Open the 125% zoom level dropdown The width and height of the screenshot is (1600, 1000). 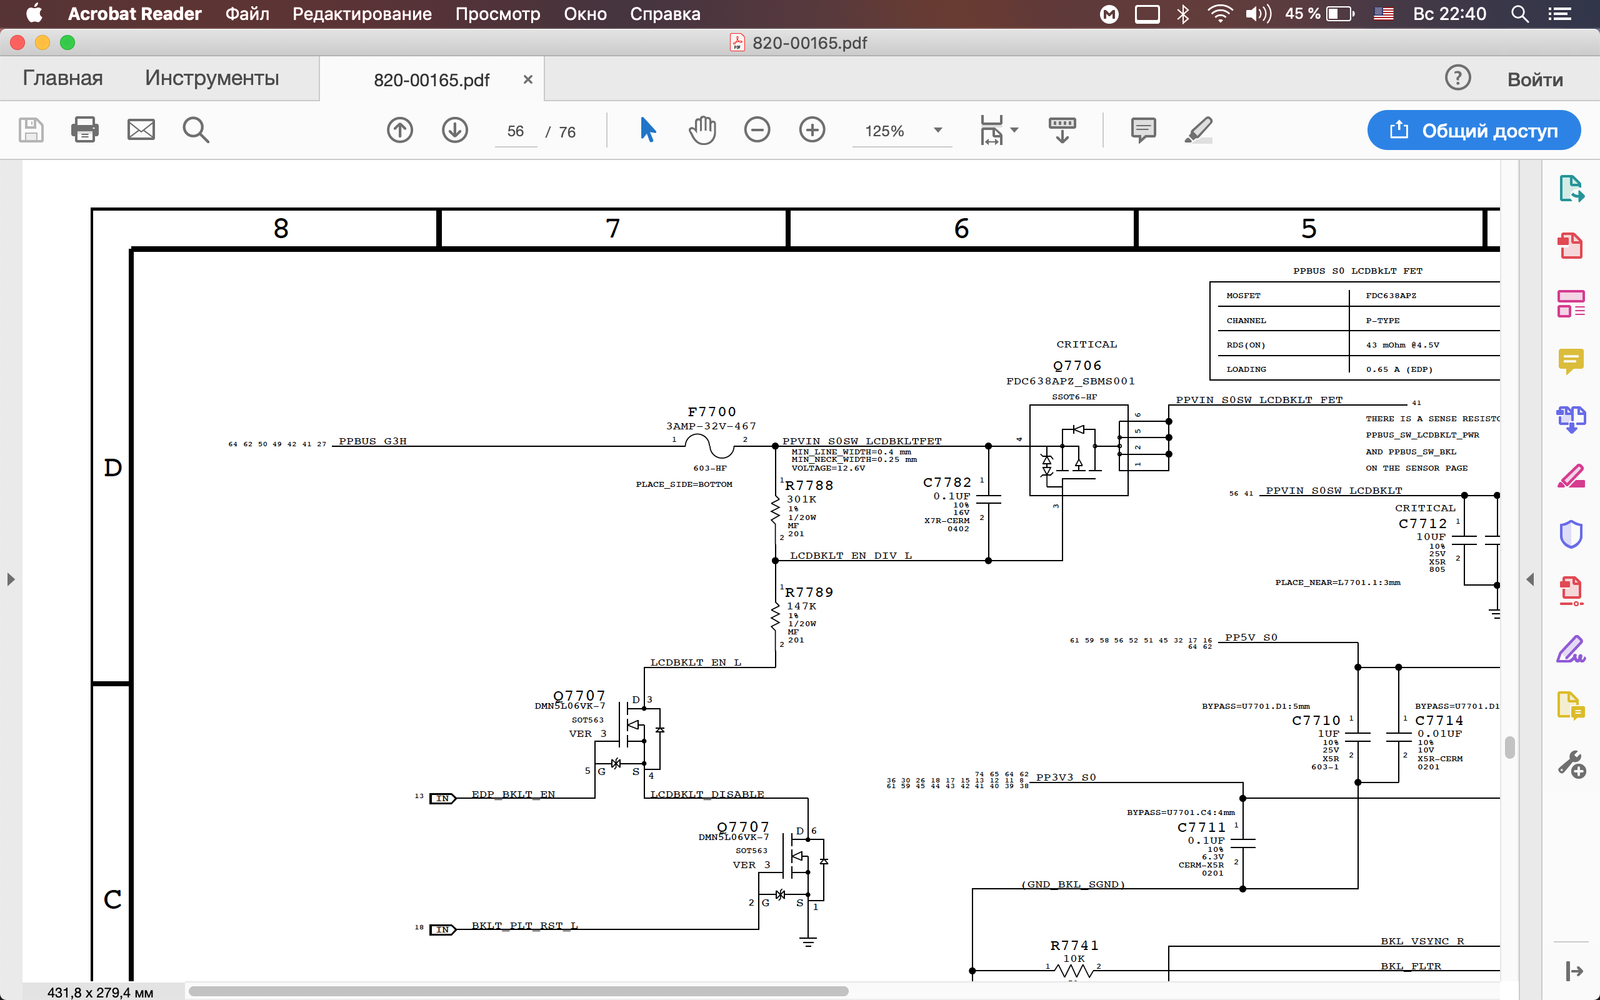[x=937, y=130]
